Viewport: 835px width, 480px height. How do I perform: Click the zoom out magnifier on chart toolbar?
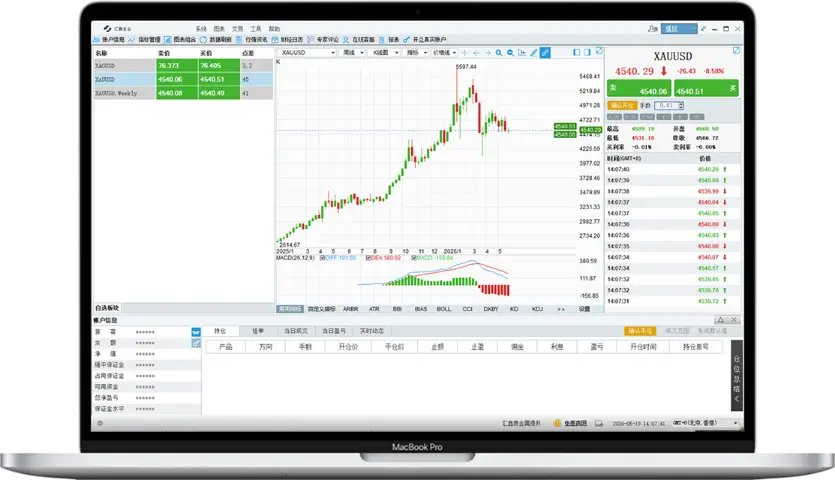[511, 53]
